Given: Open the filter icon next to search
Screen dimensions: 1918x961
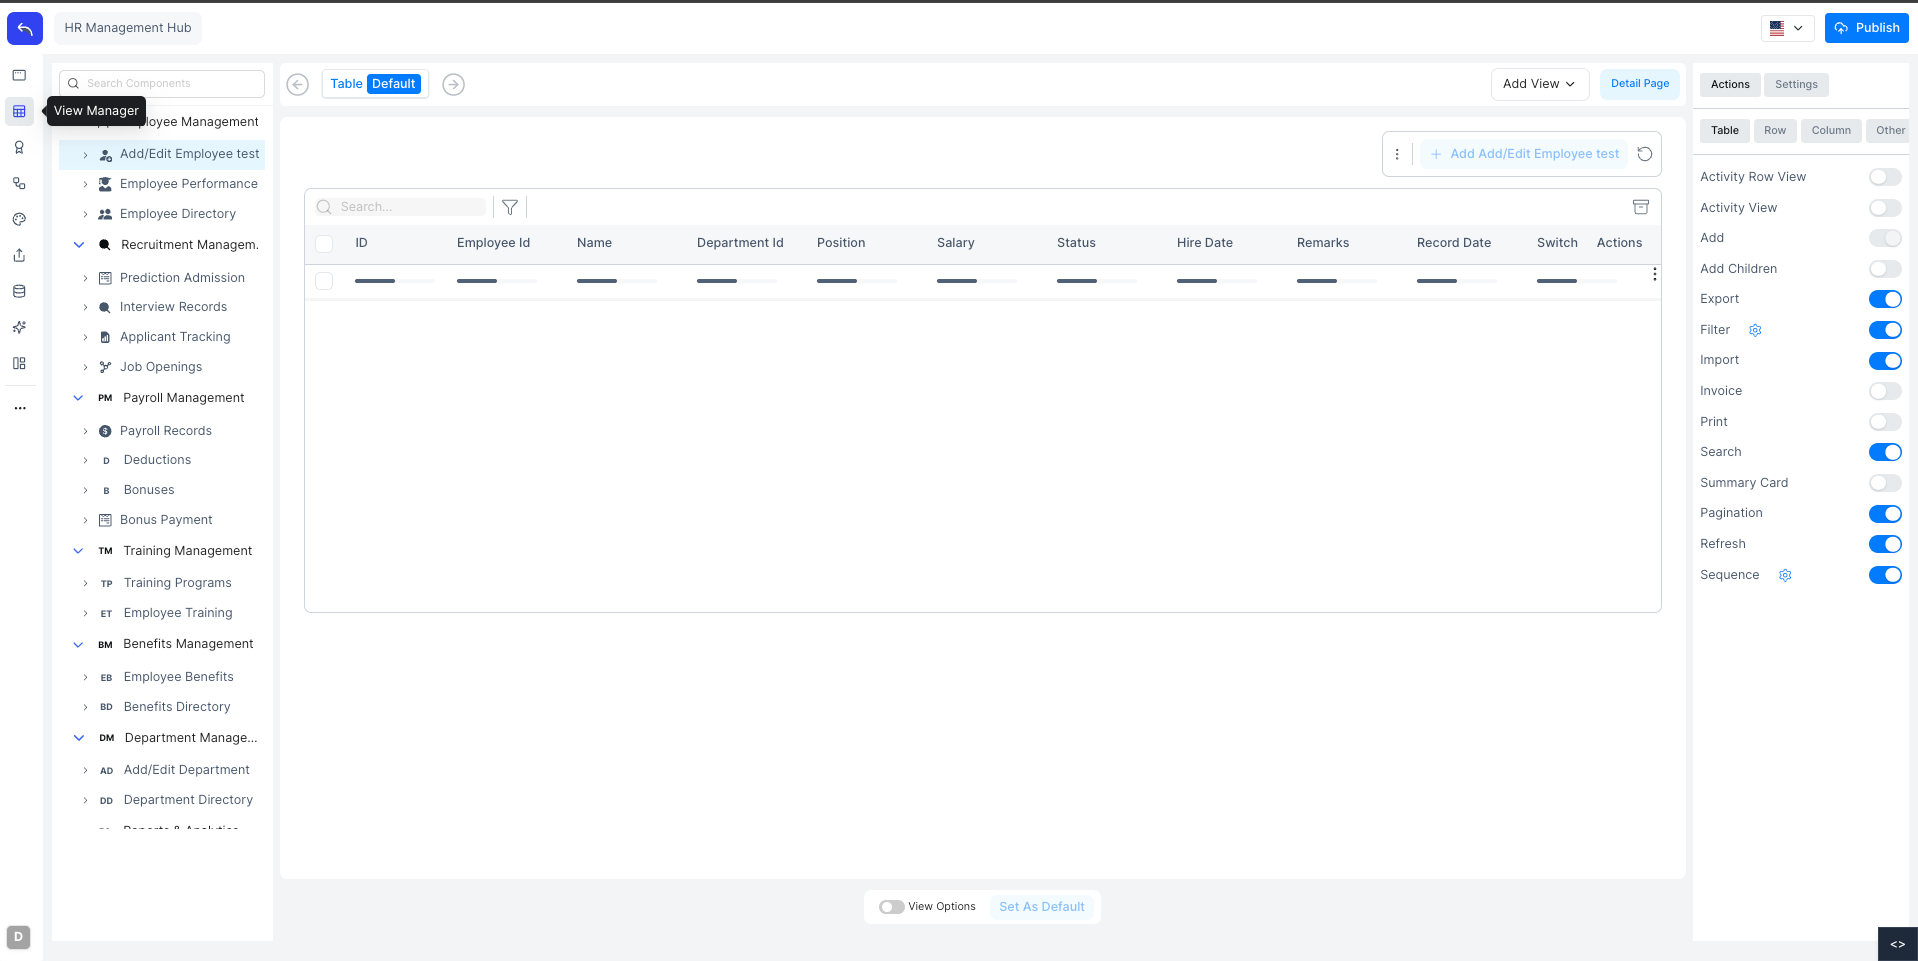Looking at the screenshot, I should (x=510, y=206).
